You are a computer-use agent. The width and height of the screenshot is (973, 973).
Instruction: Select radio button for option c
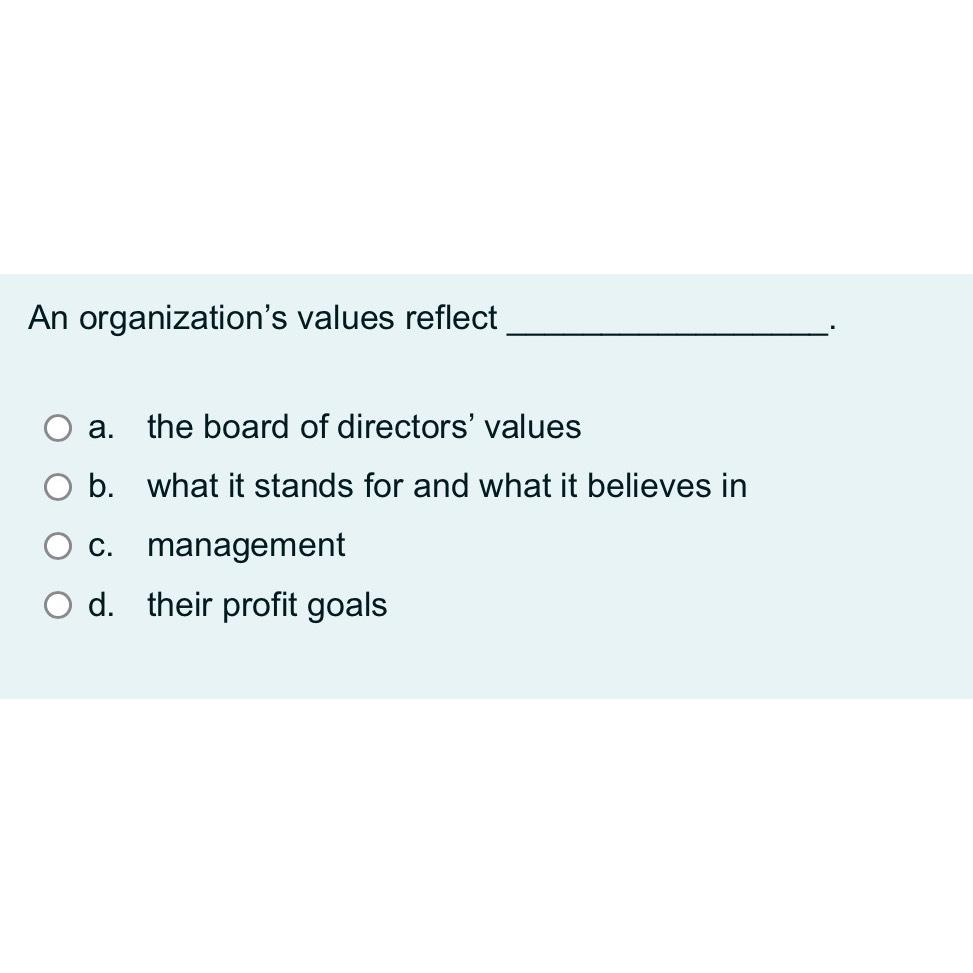[x=58, y=546]
